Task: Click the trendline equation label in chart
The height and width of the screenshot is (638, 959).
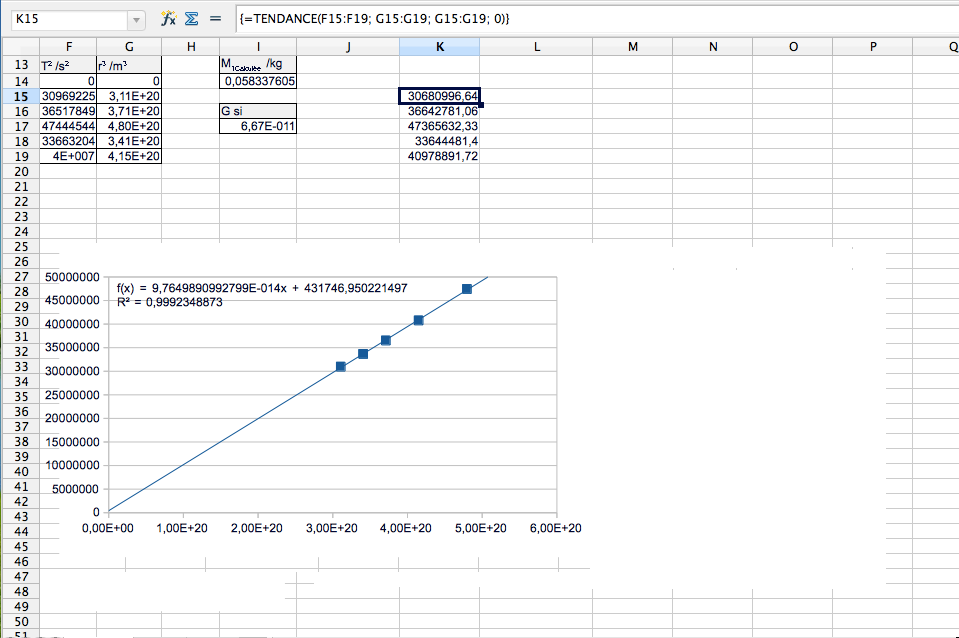Action: tap(262, 287)
